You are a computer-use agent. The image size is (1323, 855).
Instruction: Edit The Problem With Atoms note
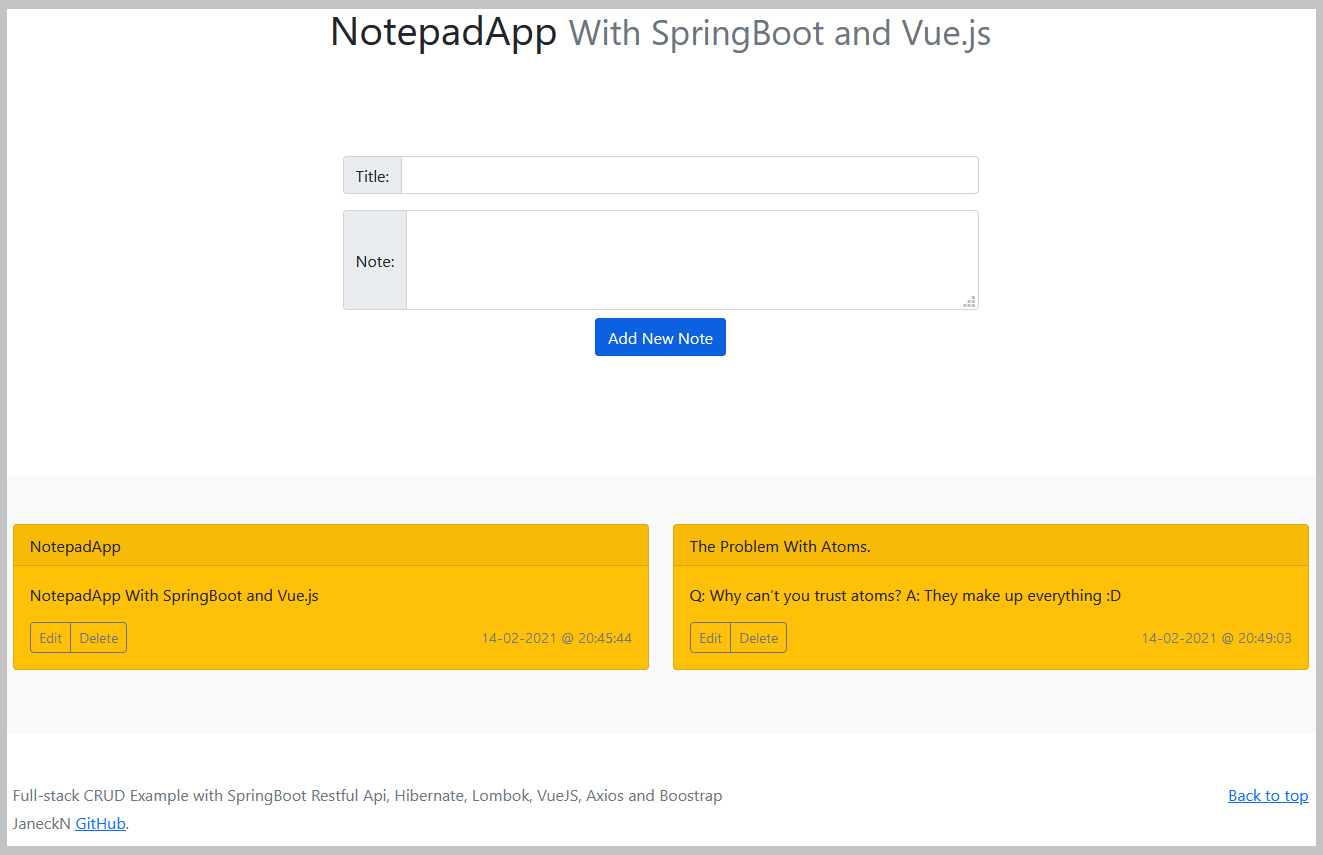[x=711, y=638]
